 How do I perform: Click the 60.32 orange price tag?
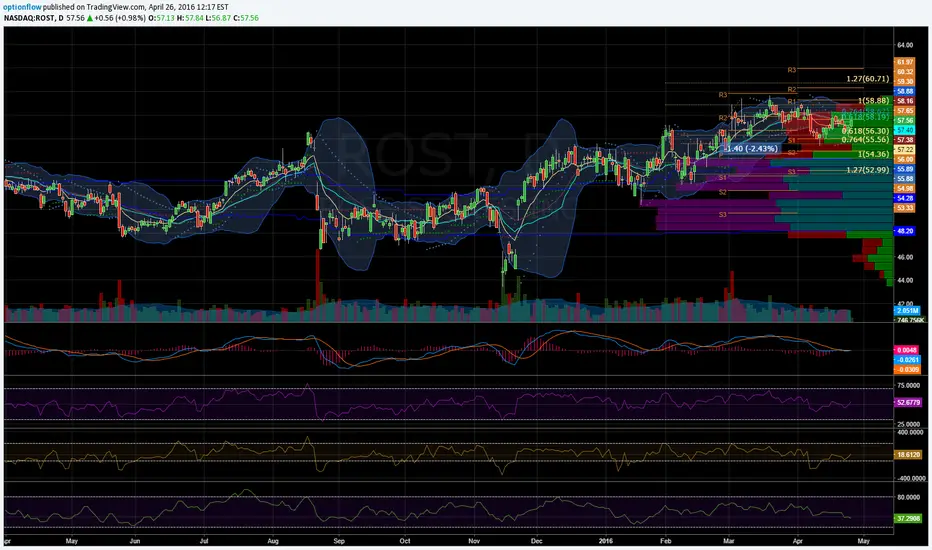tap(905, 72)
